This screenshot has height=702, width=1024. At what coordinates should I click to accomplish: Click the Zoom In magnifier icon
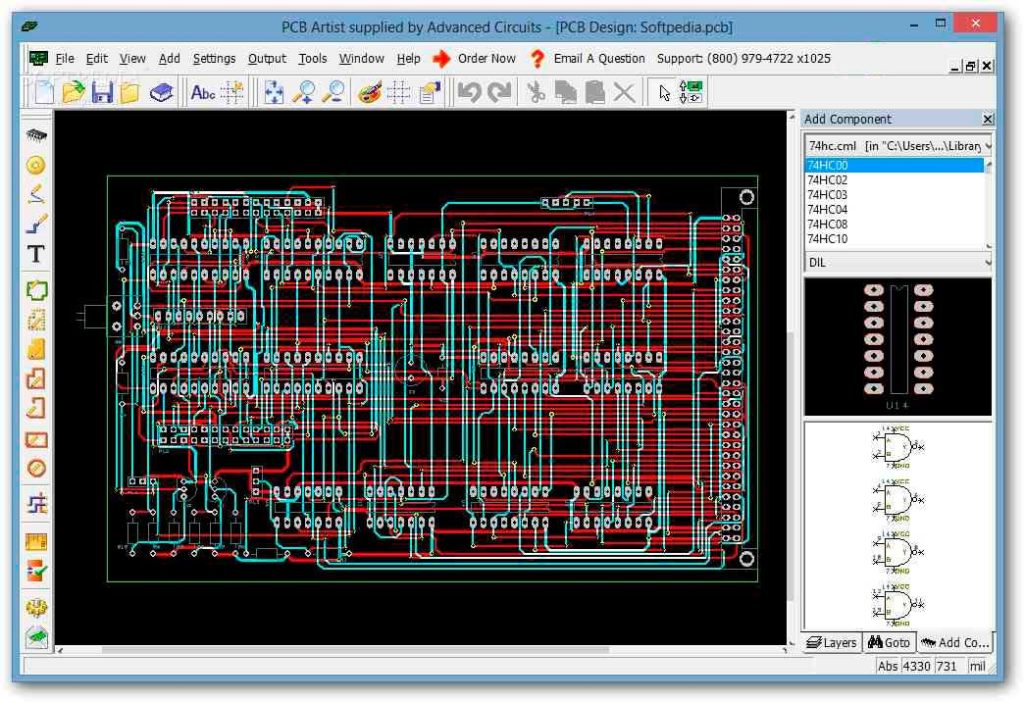[305, 93]
